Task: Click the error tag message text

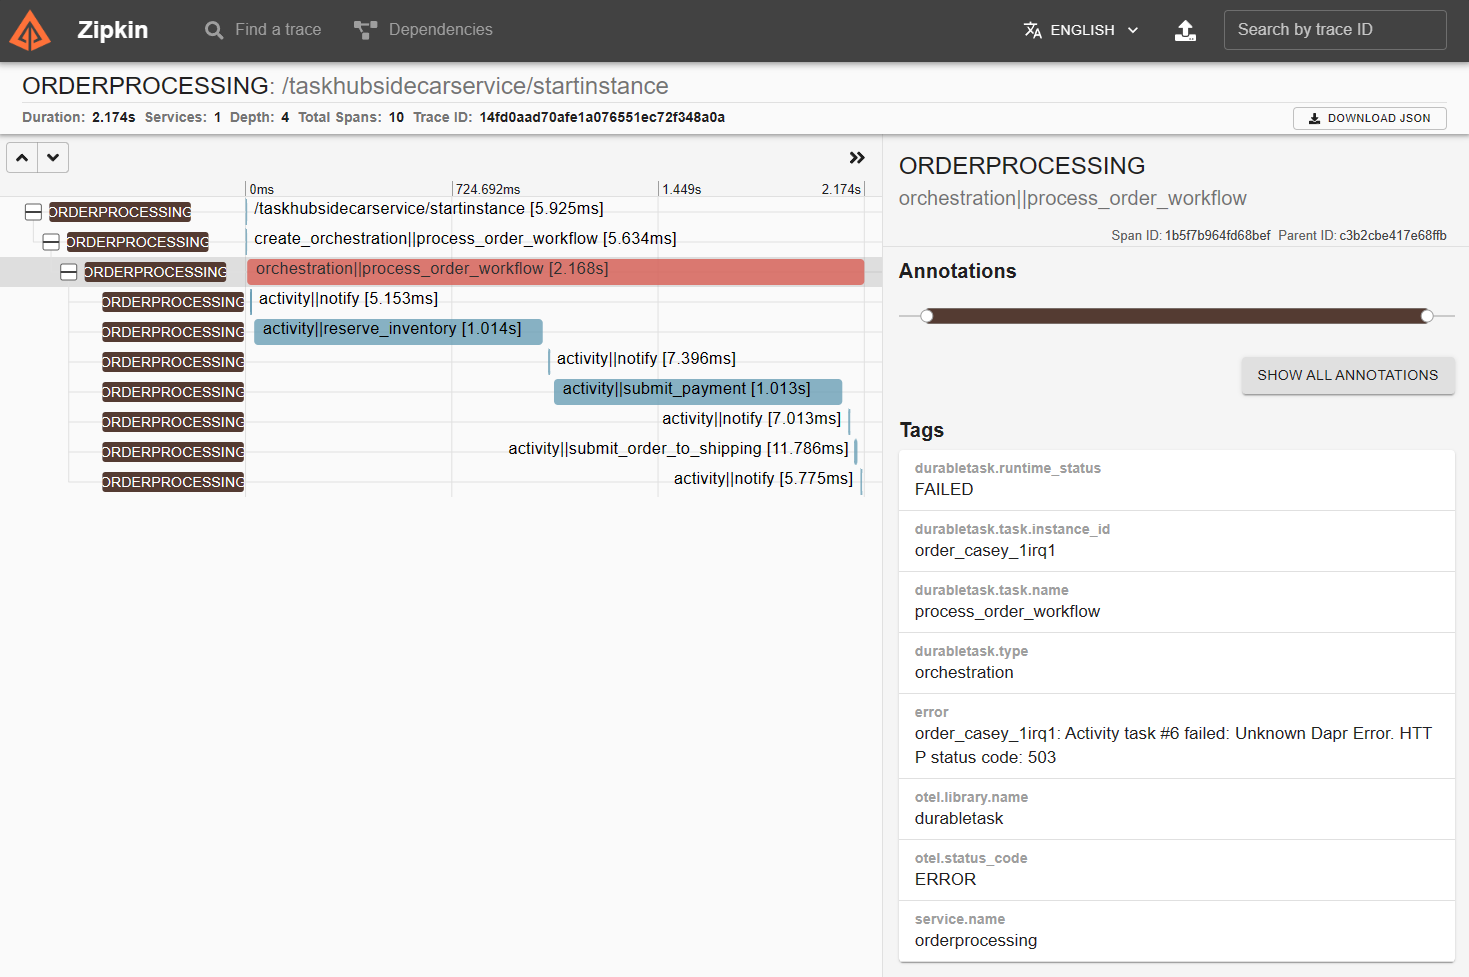Action: click(1173, 746)
